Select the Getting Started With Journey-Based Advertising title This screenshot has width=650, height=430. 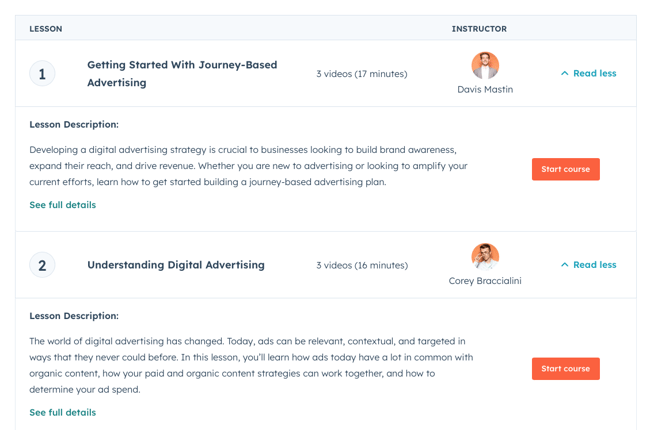click(182, 74)
